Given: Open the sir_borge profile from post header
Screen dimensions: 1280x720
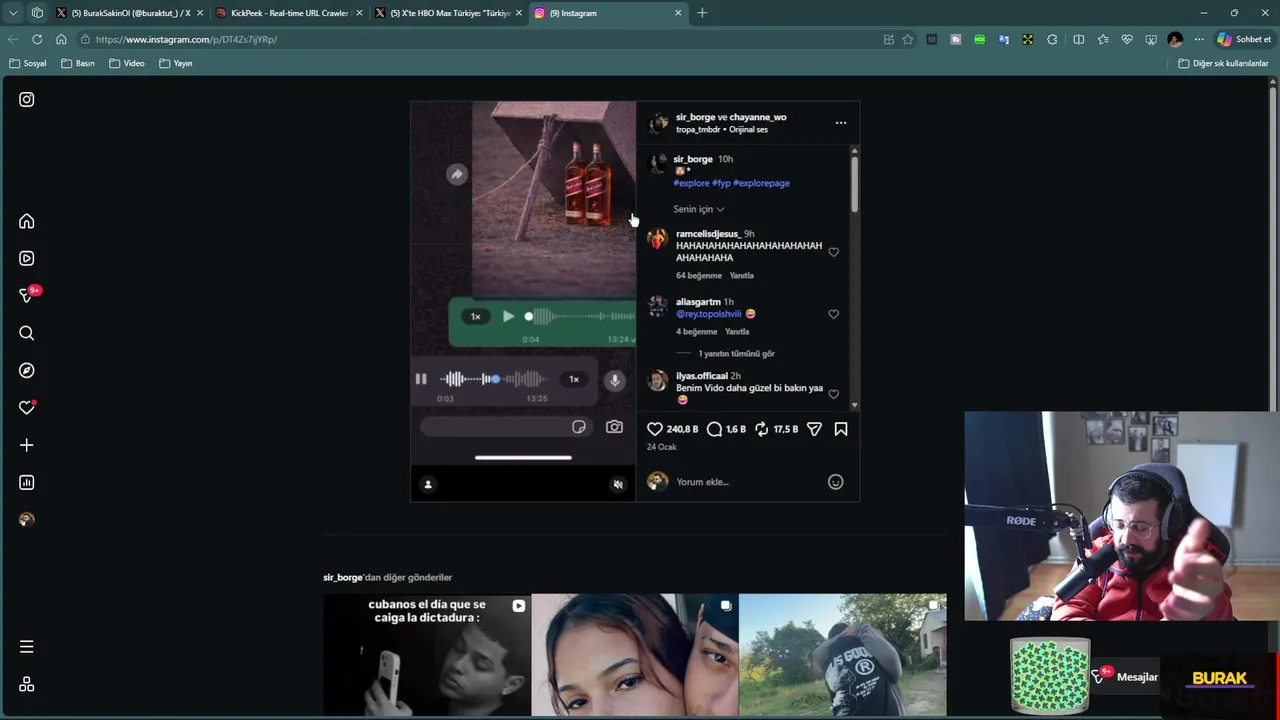Looking at the screenshot, I should point(695,117).
